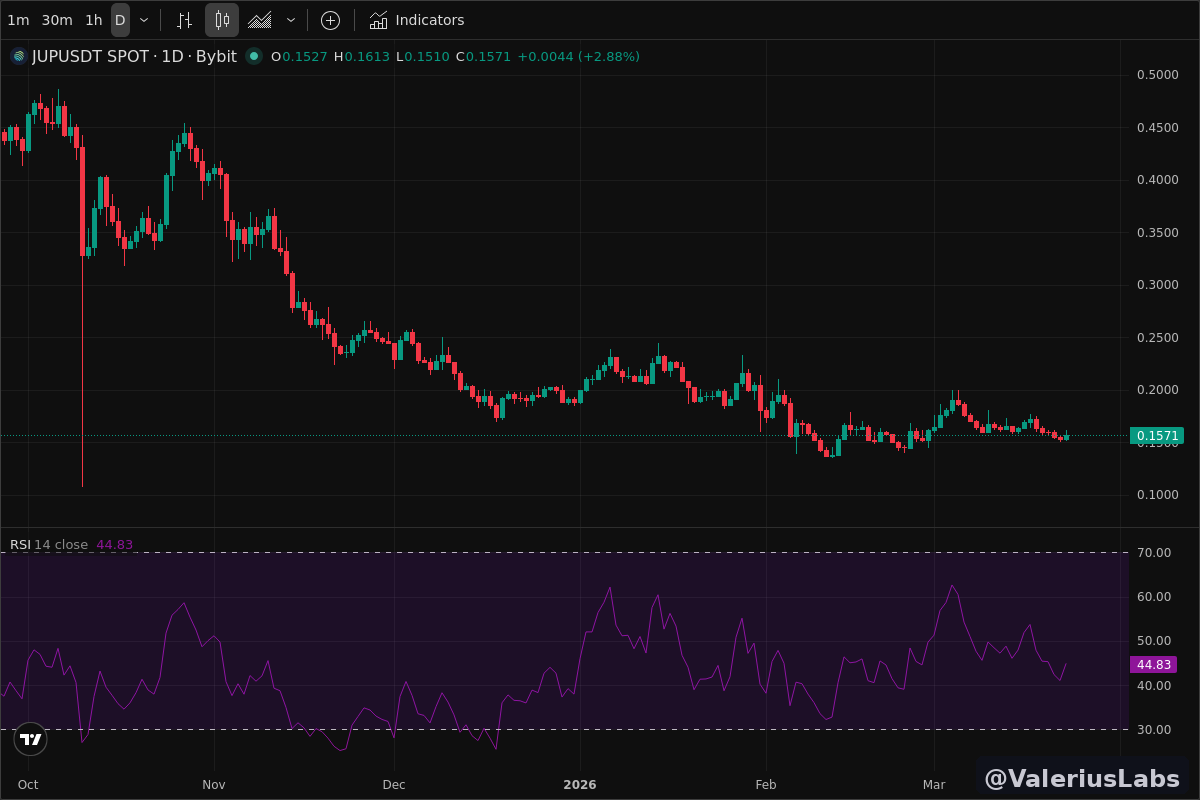1200x800 pixels.
Task: Click the 2026 label on the time axis
Action: point(580,785)
